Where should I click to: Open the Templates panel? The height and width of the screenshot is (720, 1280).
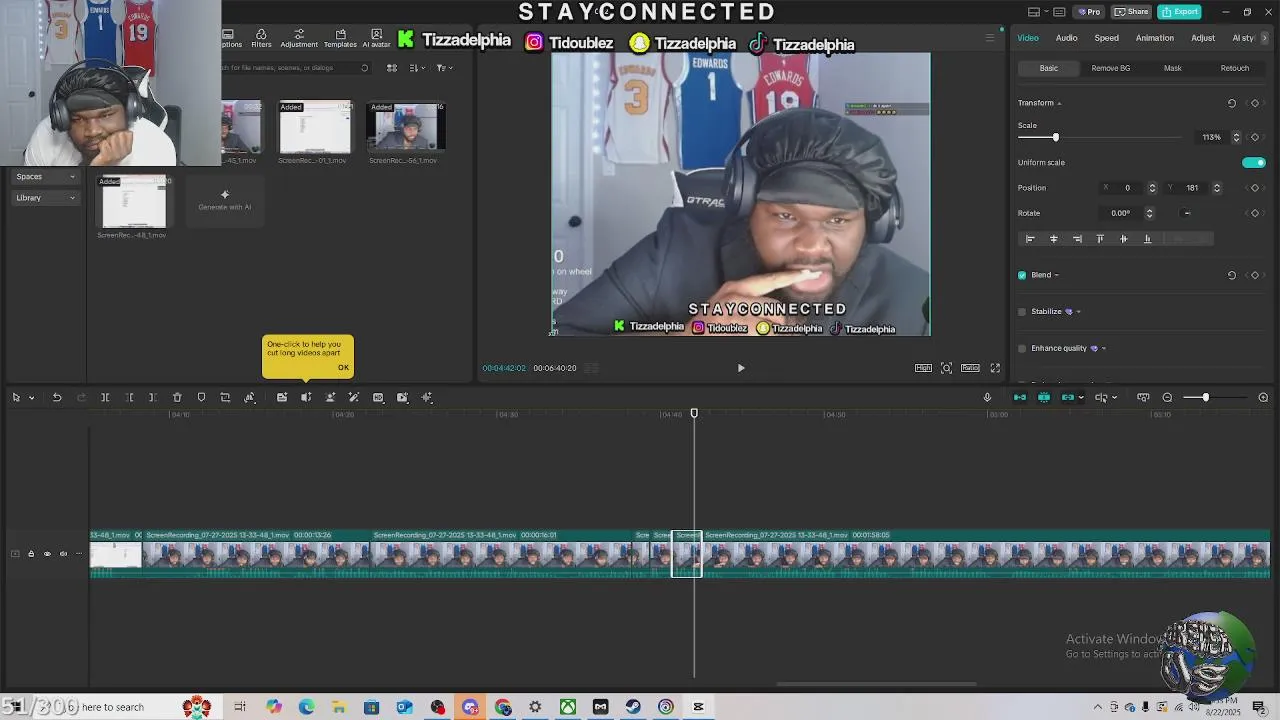(x=340, y=39)
